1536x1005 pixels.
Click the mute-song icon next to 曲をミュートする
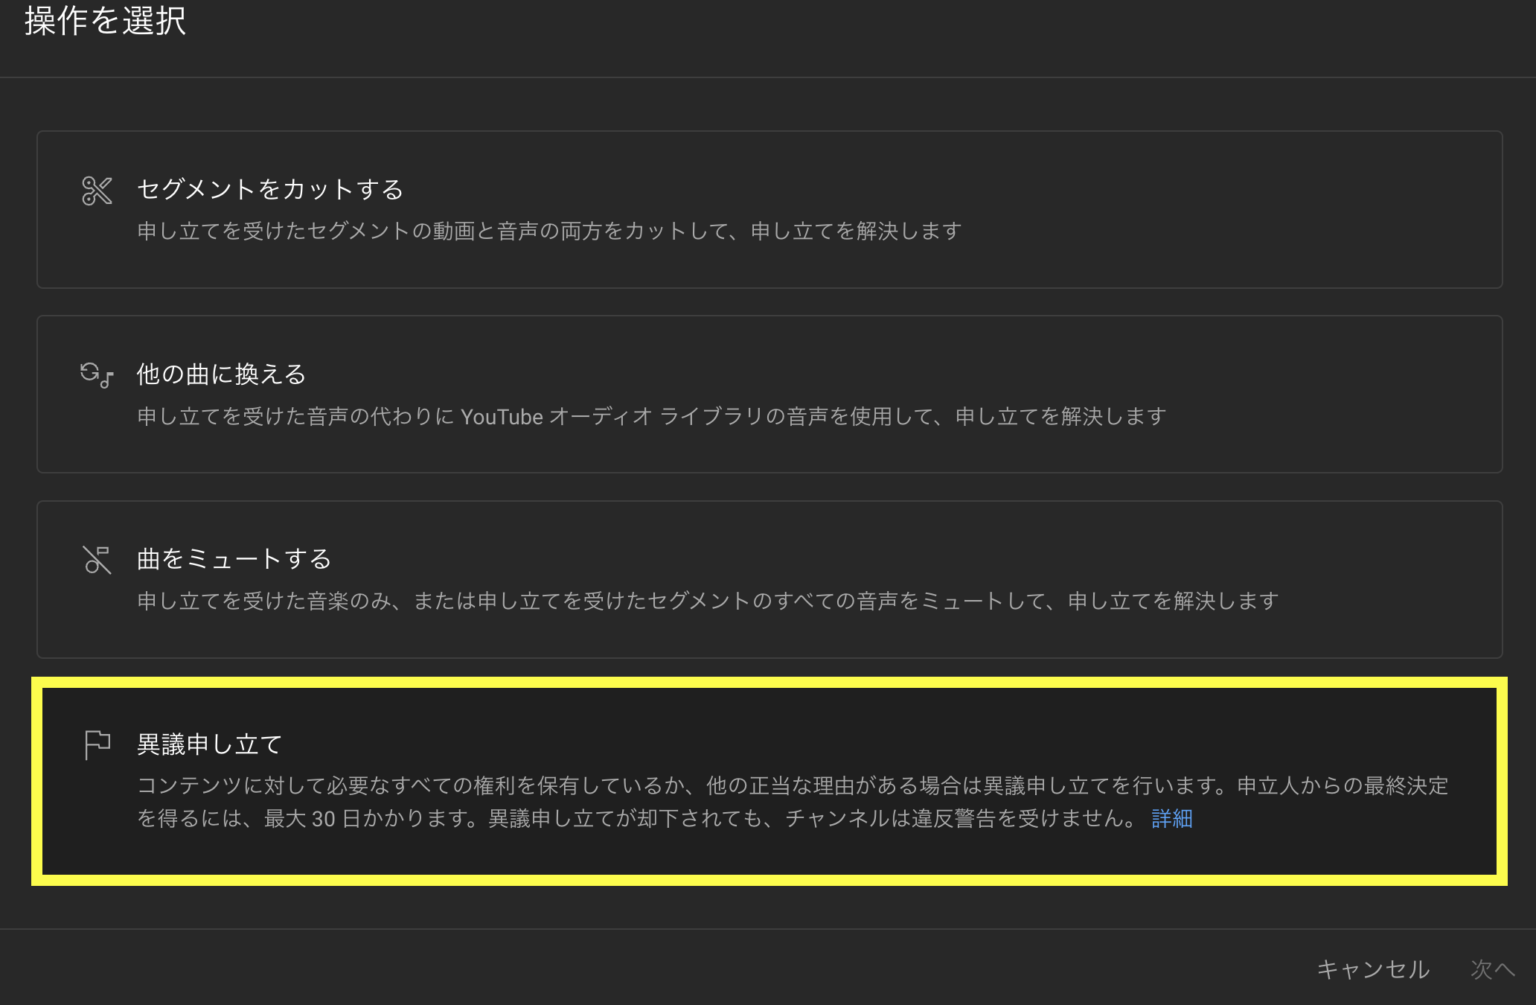click(96, 560)
